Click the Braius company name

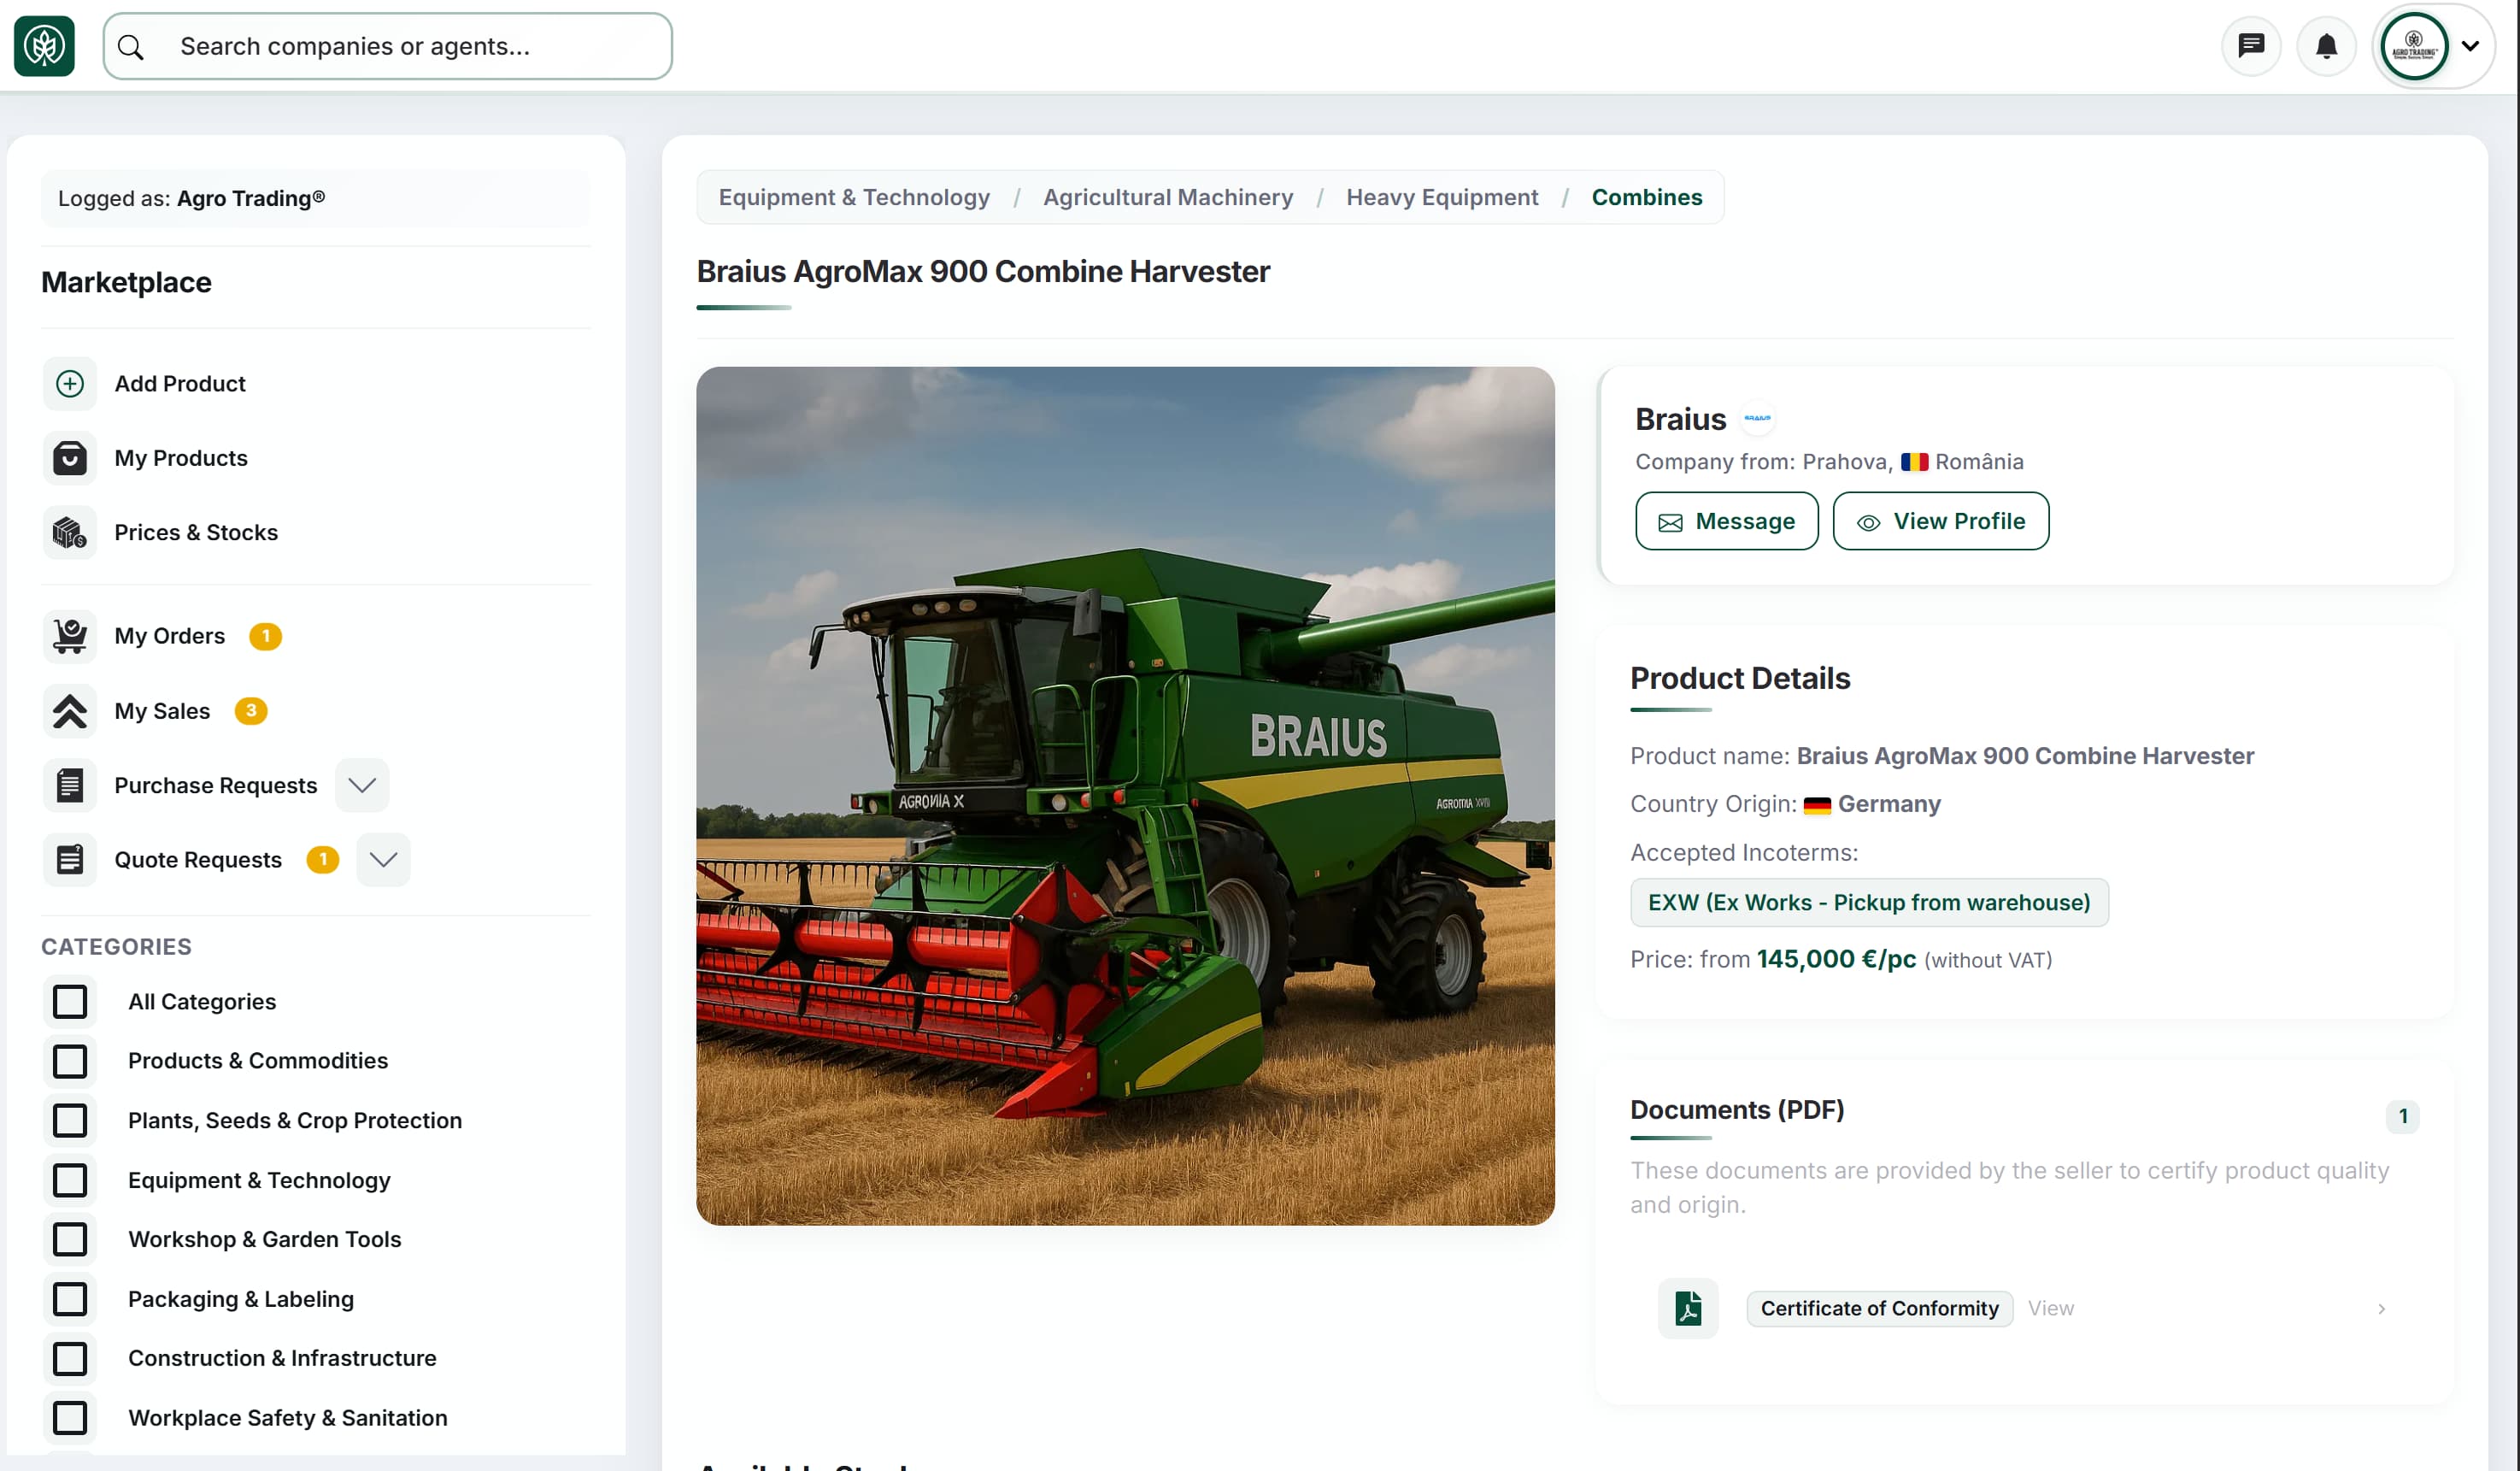click(1681, 419)
